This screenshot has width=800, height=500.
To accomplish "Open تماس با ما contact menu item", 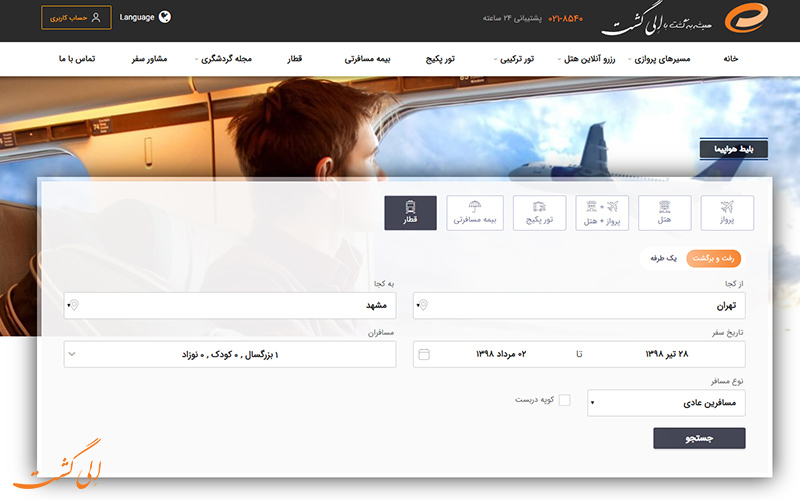I will 77,59.
